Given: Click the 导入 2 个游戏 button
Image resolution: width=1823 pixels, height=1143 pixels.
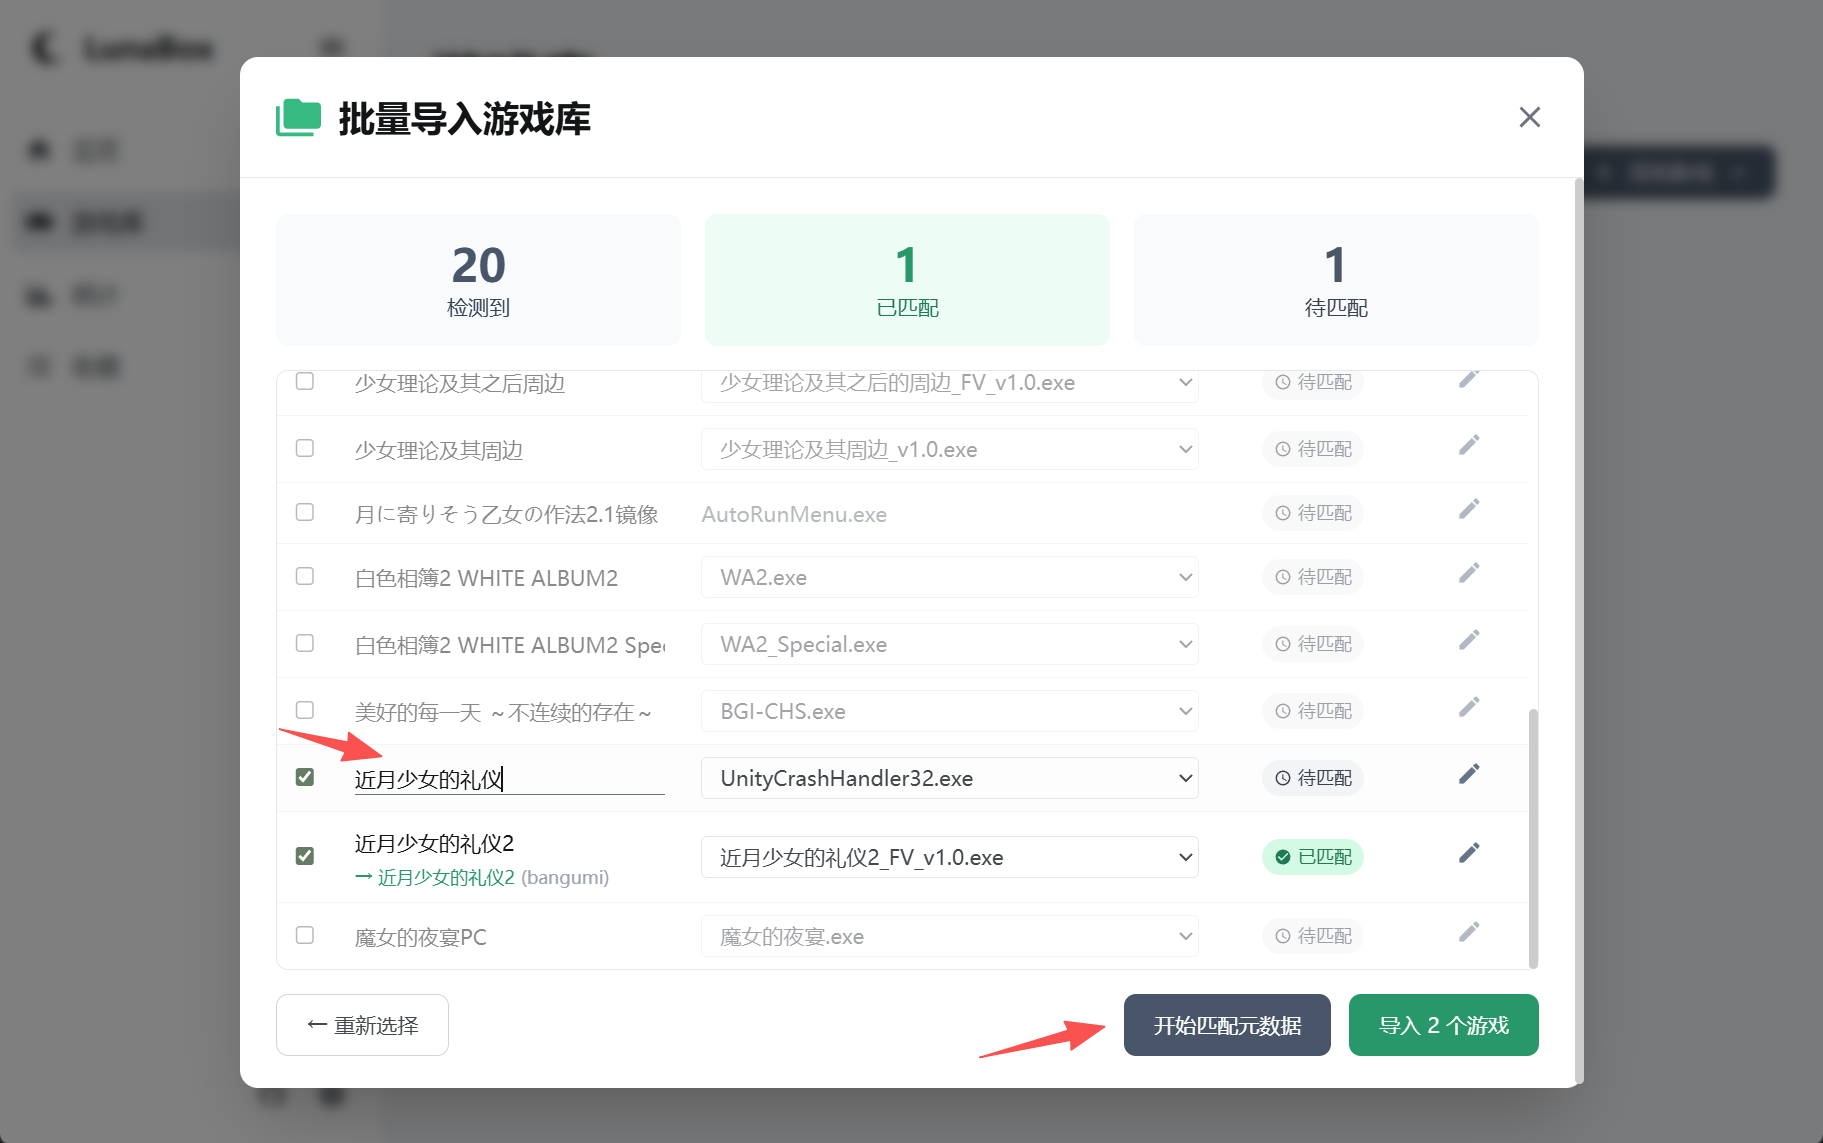Looking at the screenshot, I should [1443, 1025].
